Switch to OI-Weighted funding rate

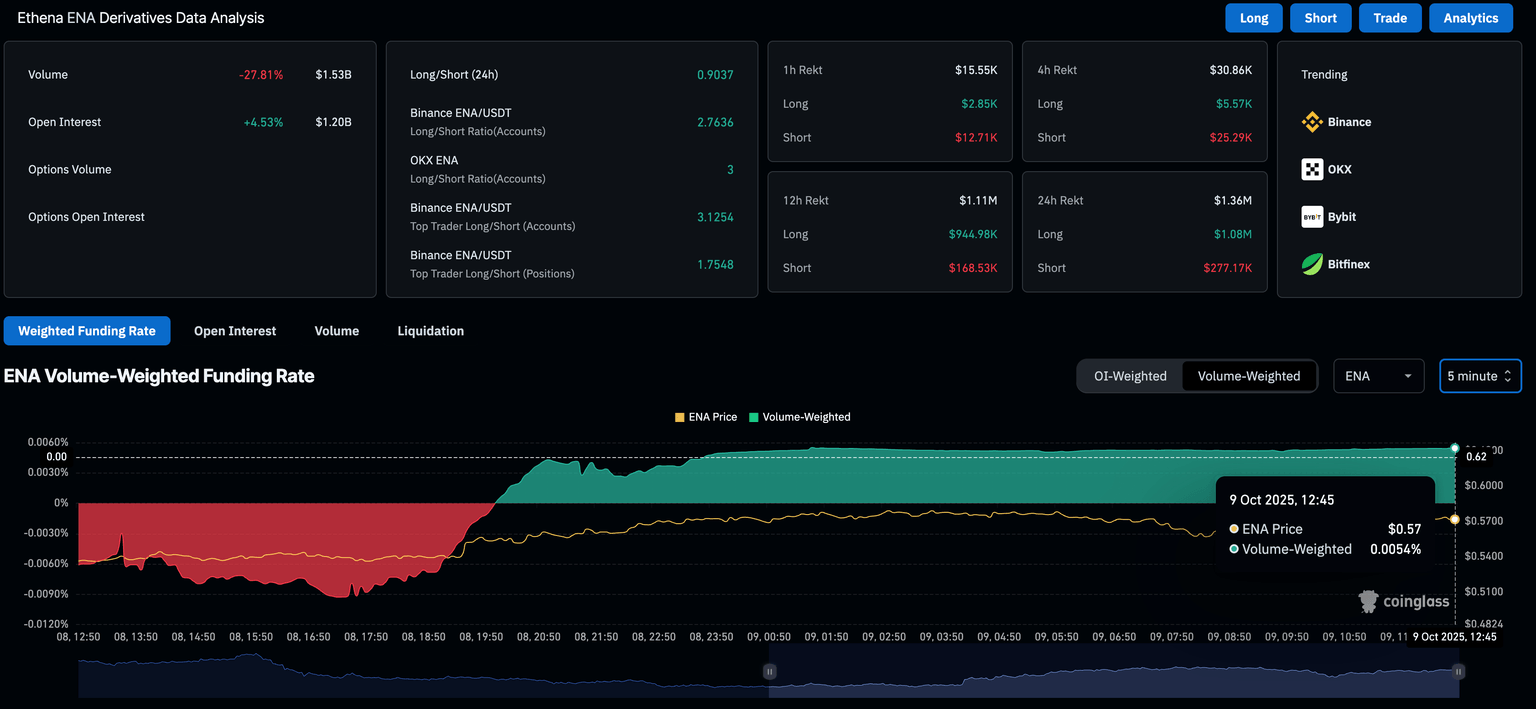[1130, 376]
